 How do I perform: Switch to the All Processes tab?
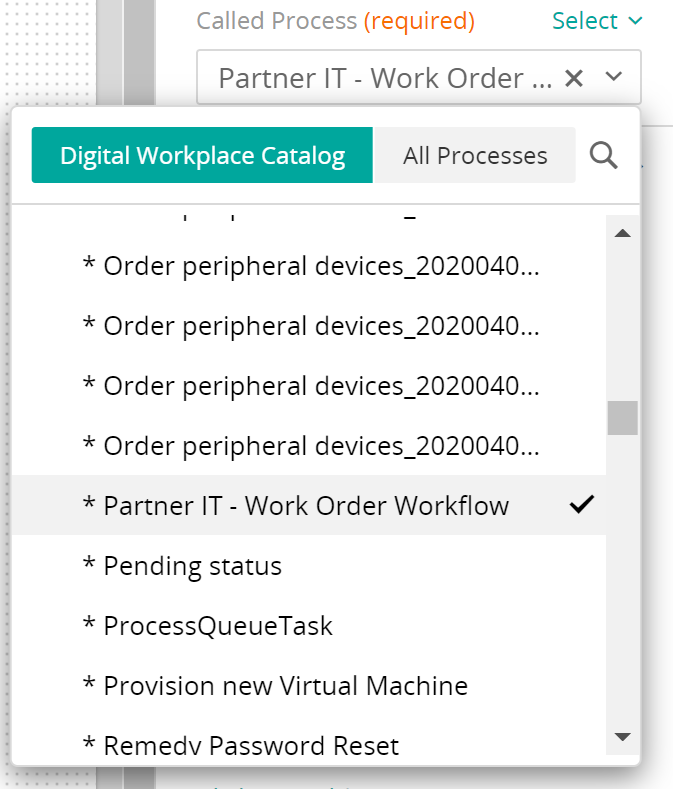[x=475, y=155]
